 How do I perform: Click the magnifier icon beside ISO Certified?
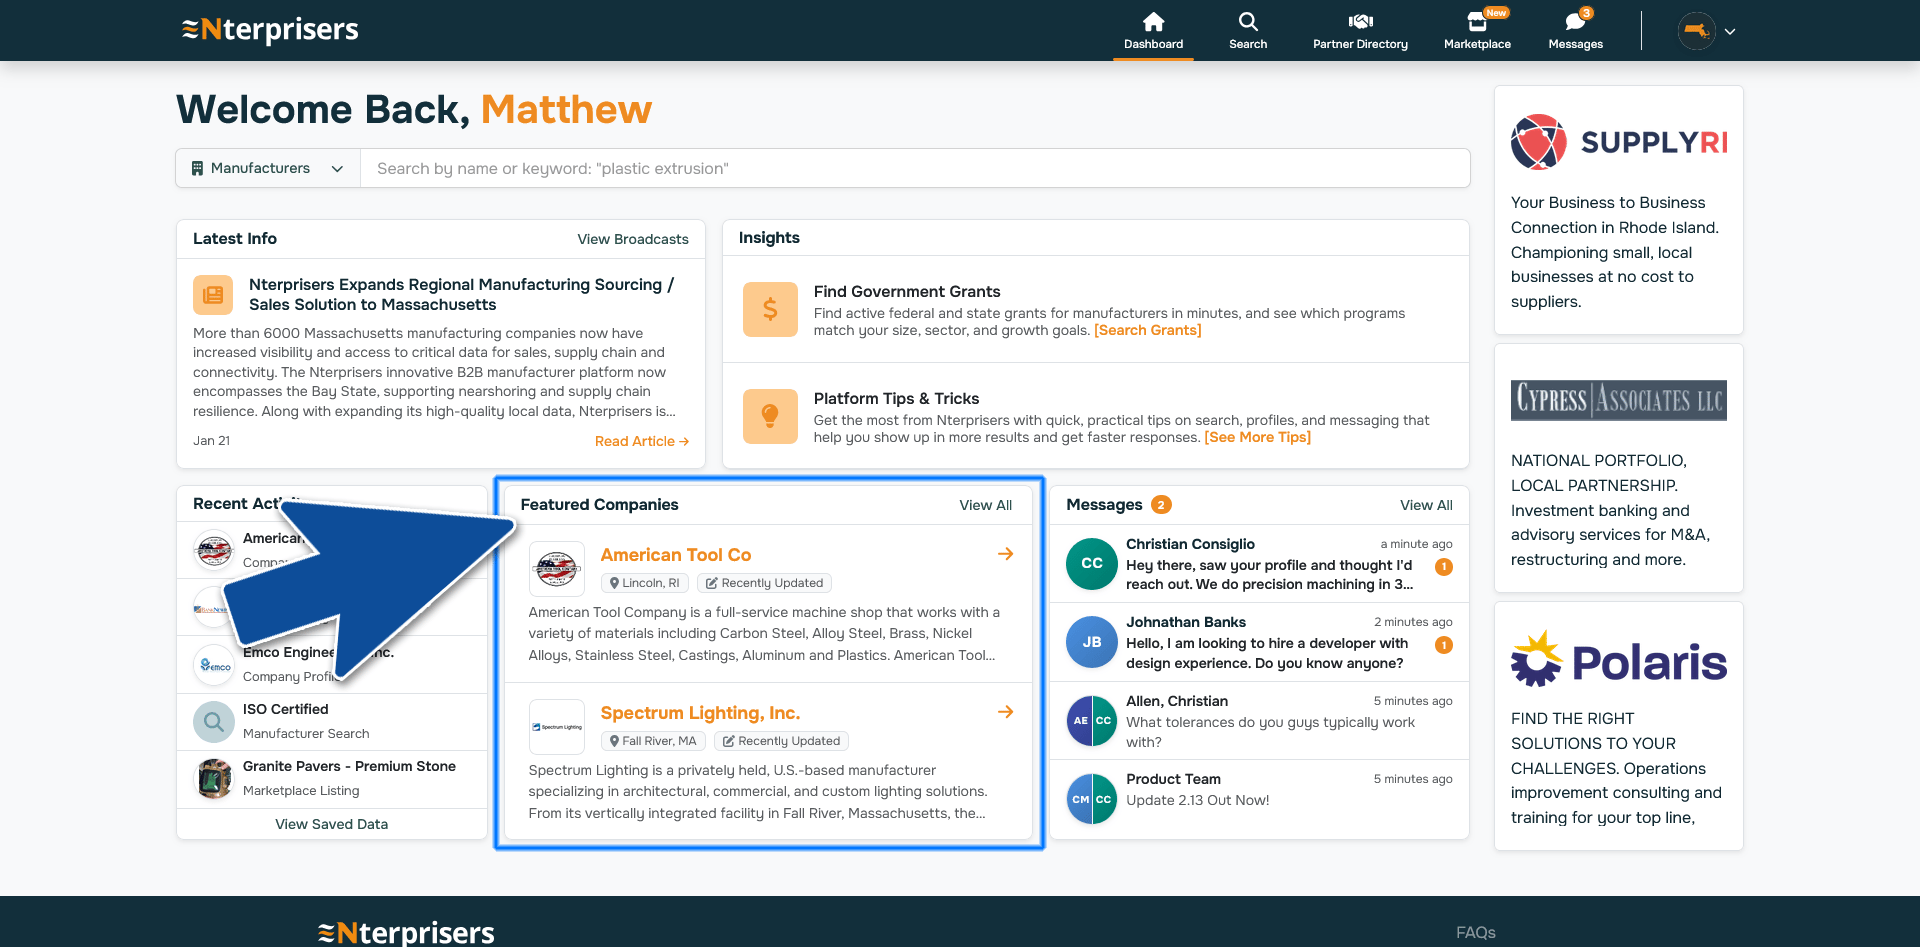(x=213, y=721)
